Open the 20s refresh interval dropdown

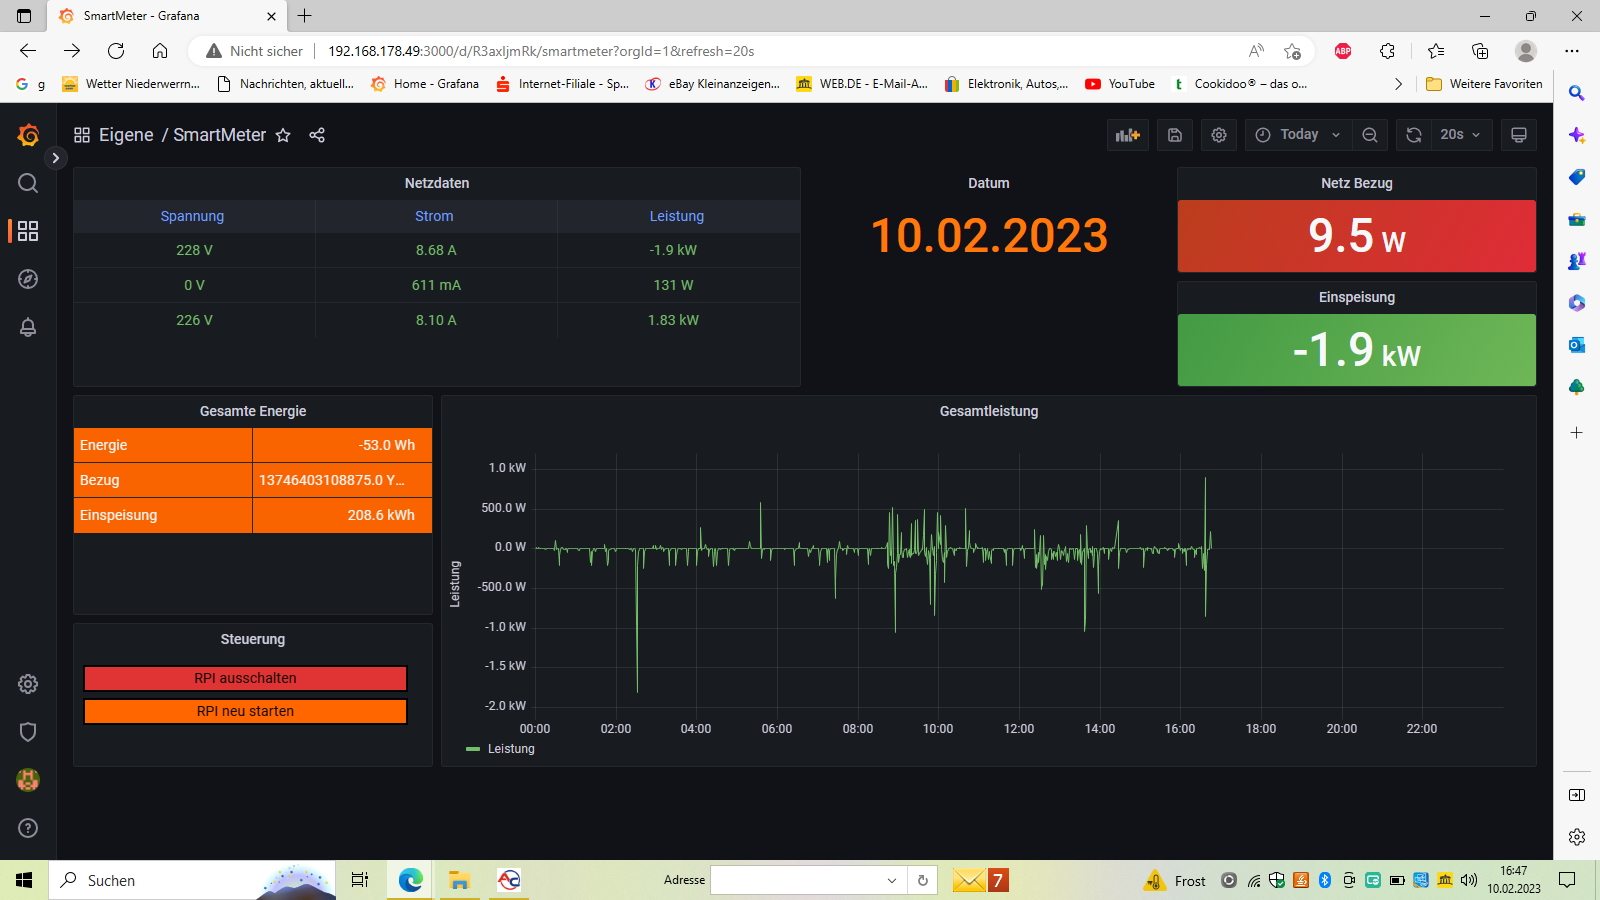[1460, 135]
